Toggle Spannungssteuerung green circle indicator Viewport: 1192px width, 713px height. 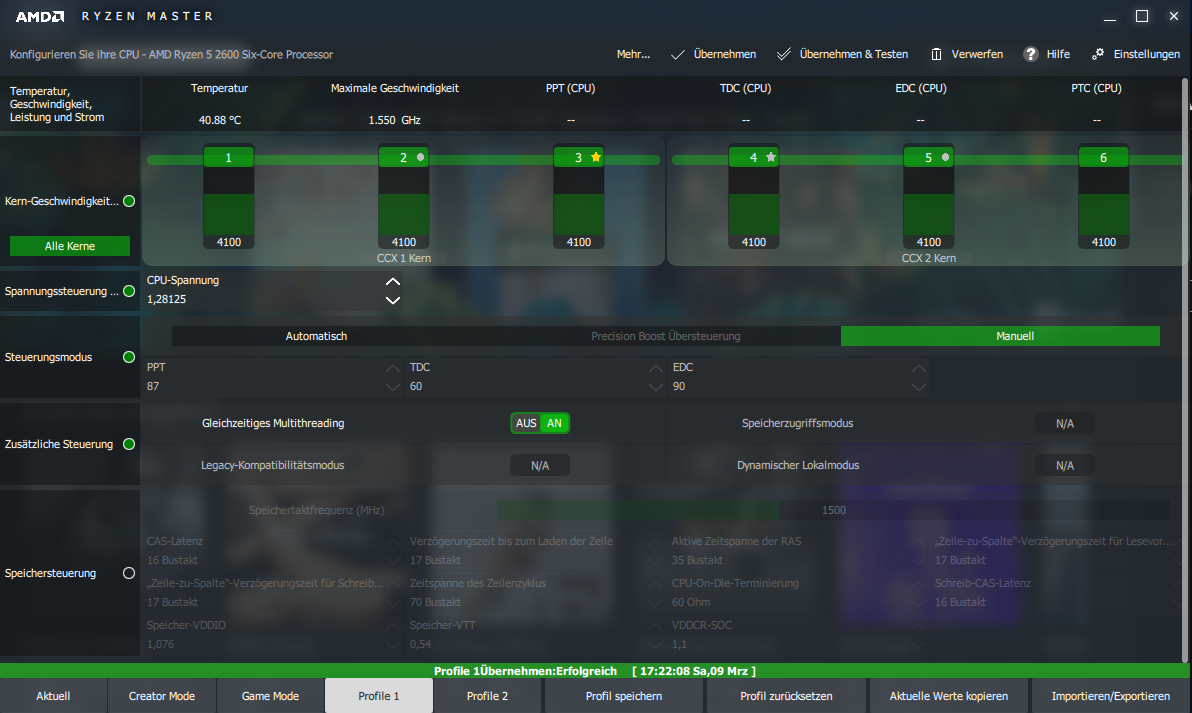129,291
